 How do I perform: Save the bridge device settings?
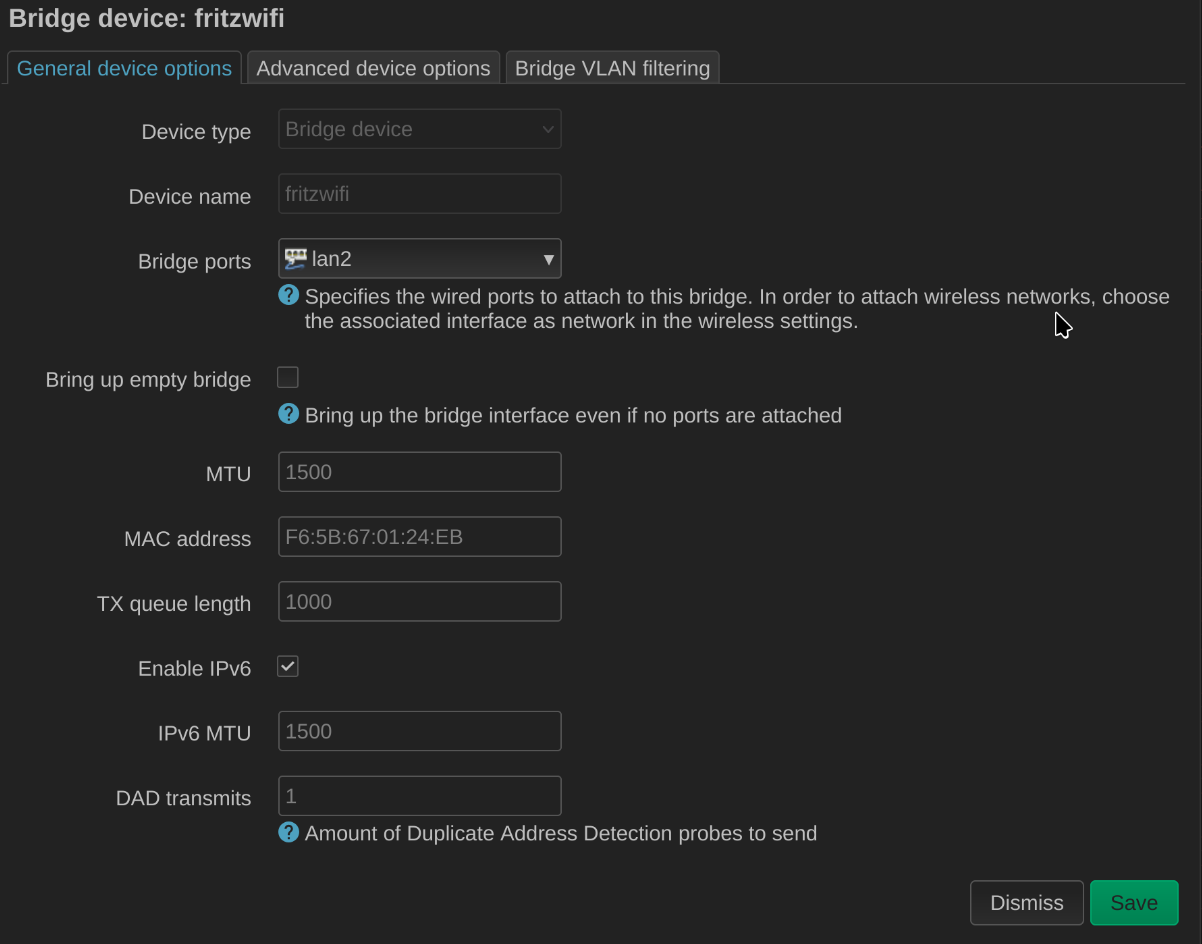pyautogui.click(x=1133, y=902)
